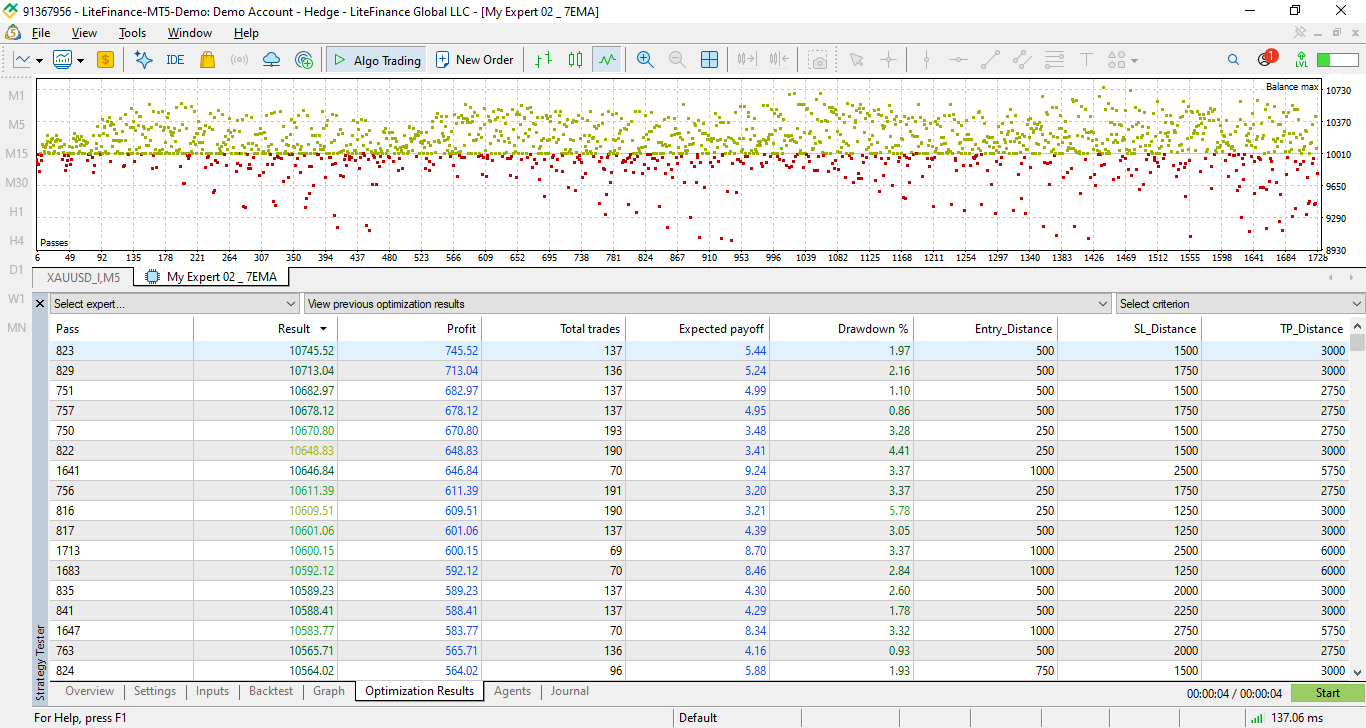Switch to the Backtest tab
The image size is (1366, 728).
(x=271, y=691)
